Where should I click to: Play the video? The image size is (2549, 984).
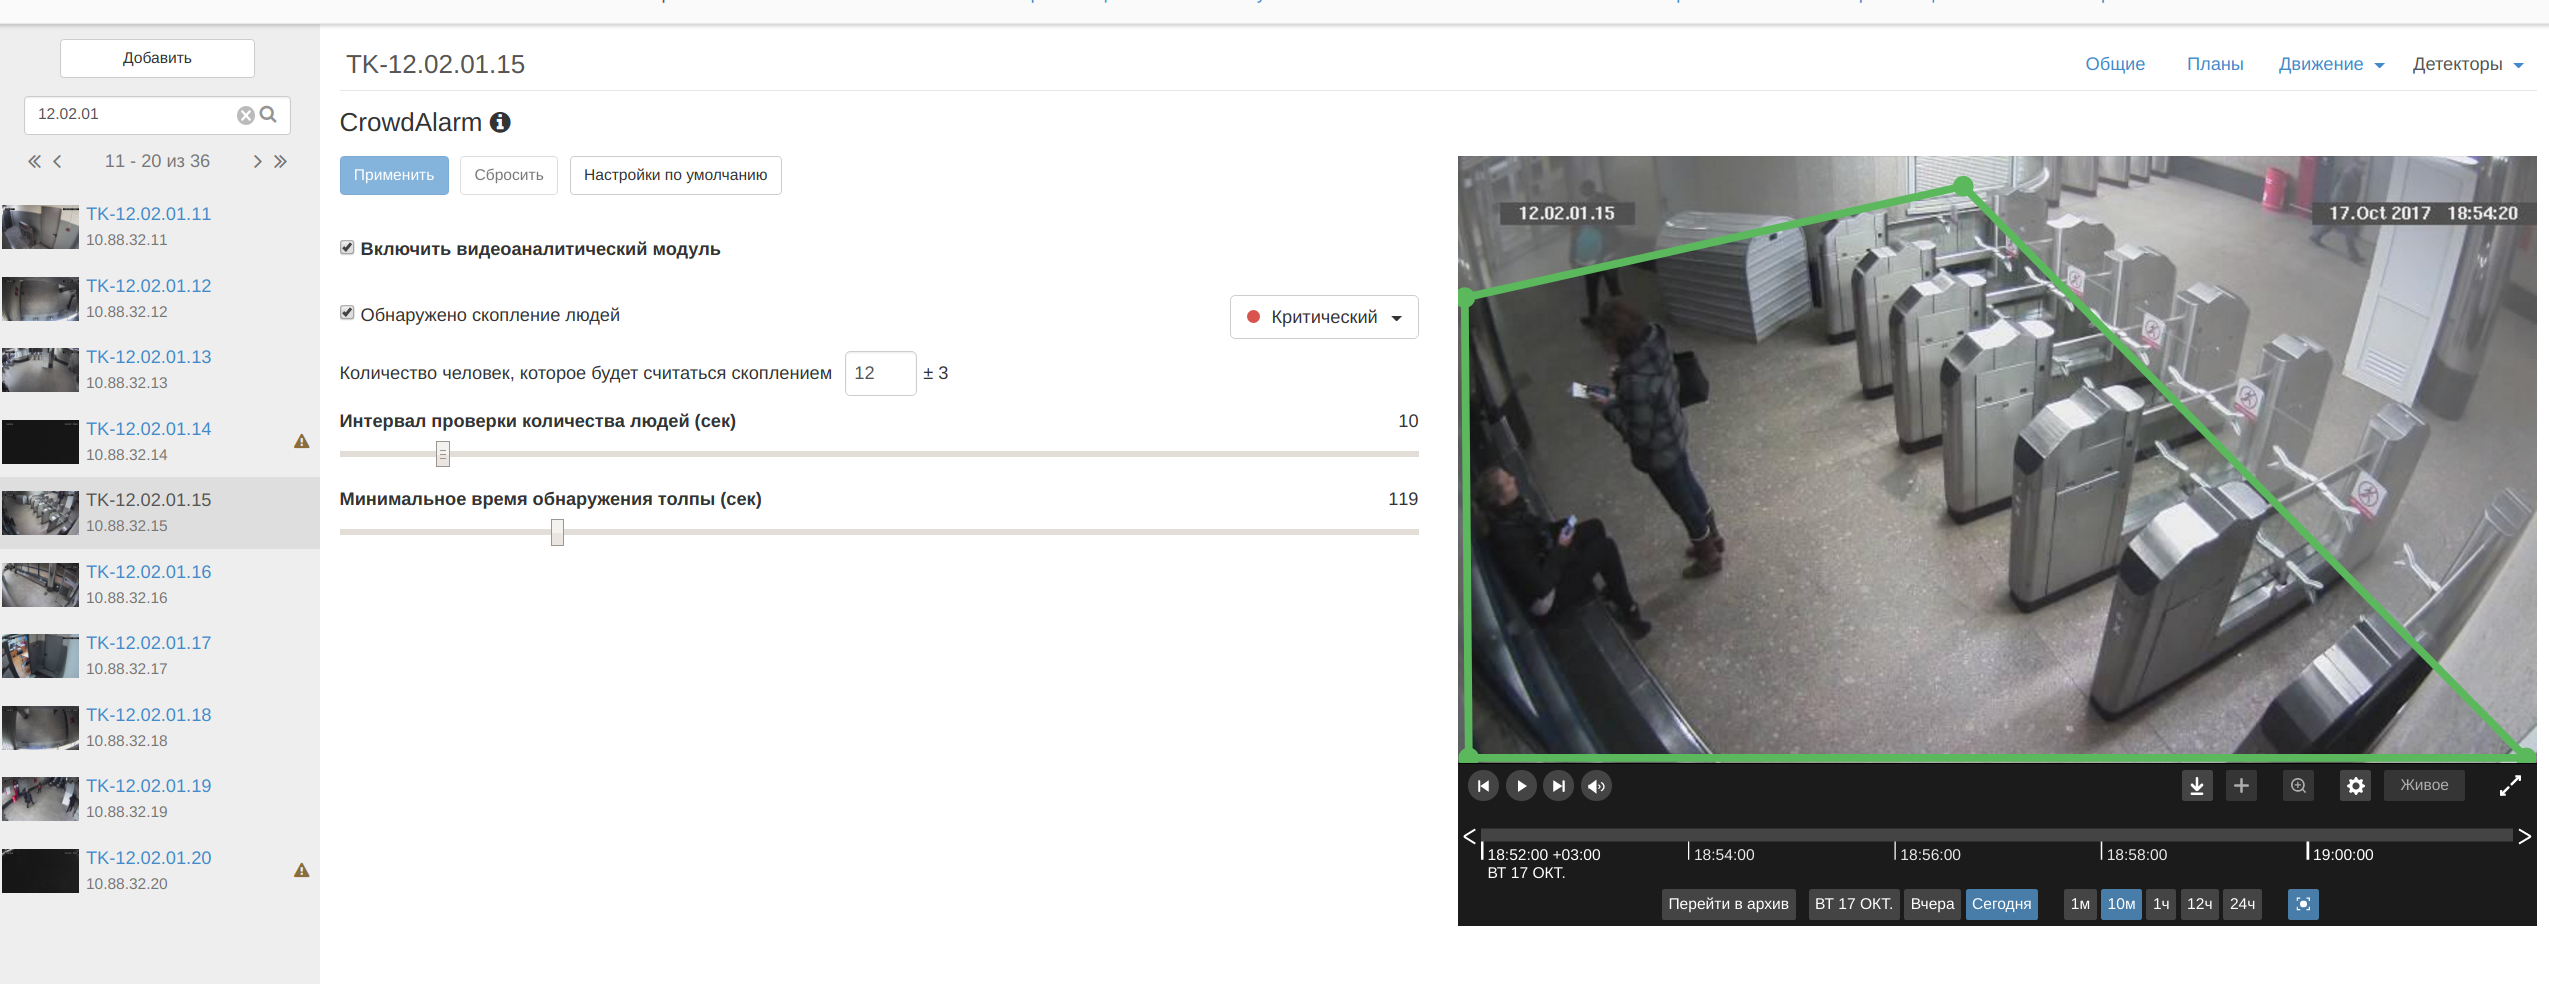tap(1521, 786)
